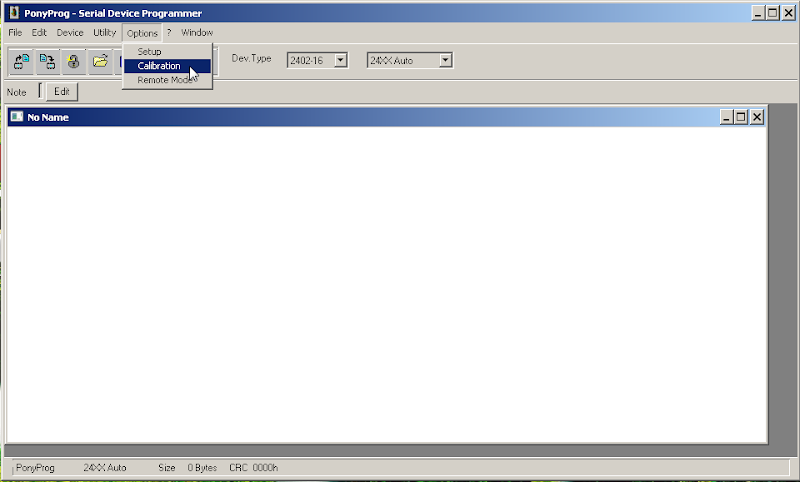Close the open Options menu
Screen dimensions: 800x482
[x=142, y=33]
